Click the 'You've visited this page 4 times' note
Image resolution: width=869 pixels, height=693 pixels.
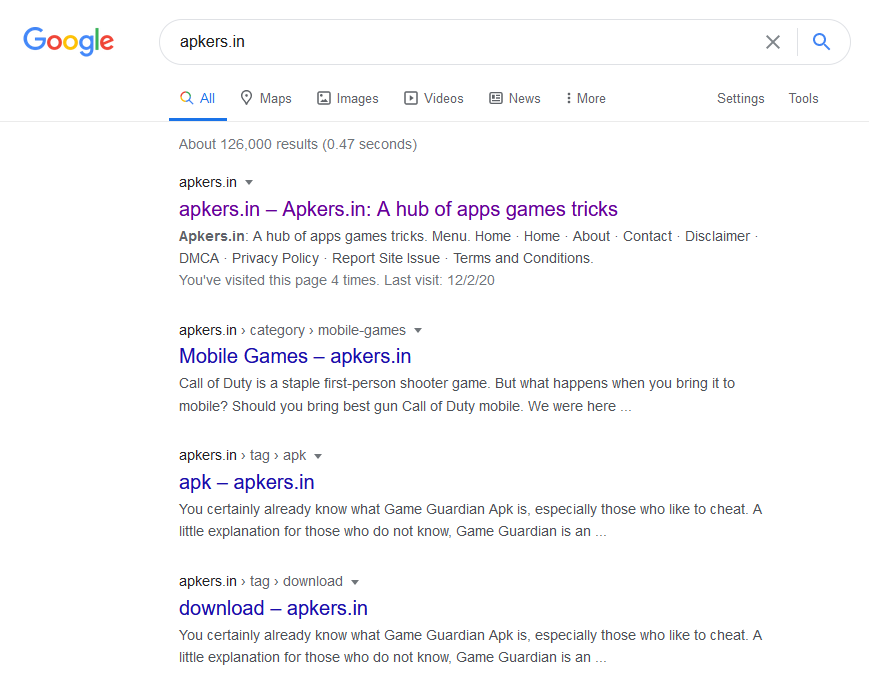tap(336, 281)
